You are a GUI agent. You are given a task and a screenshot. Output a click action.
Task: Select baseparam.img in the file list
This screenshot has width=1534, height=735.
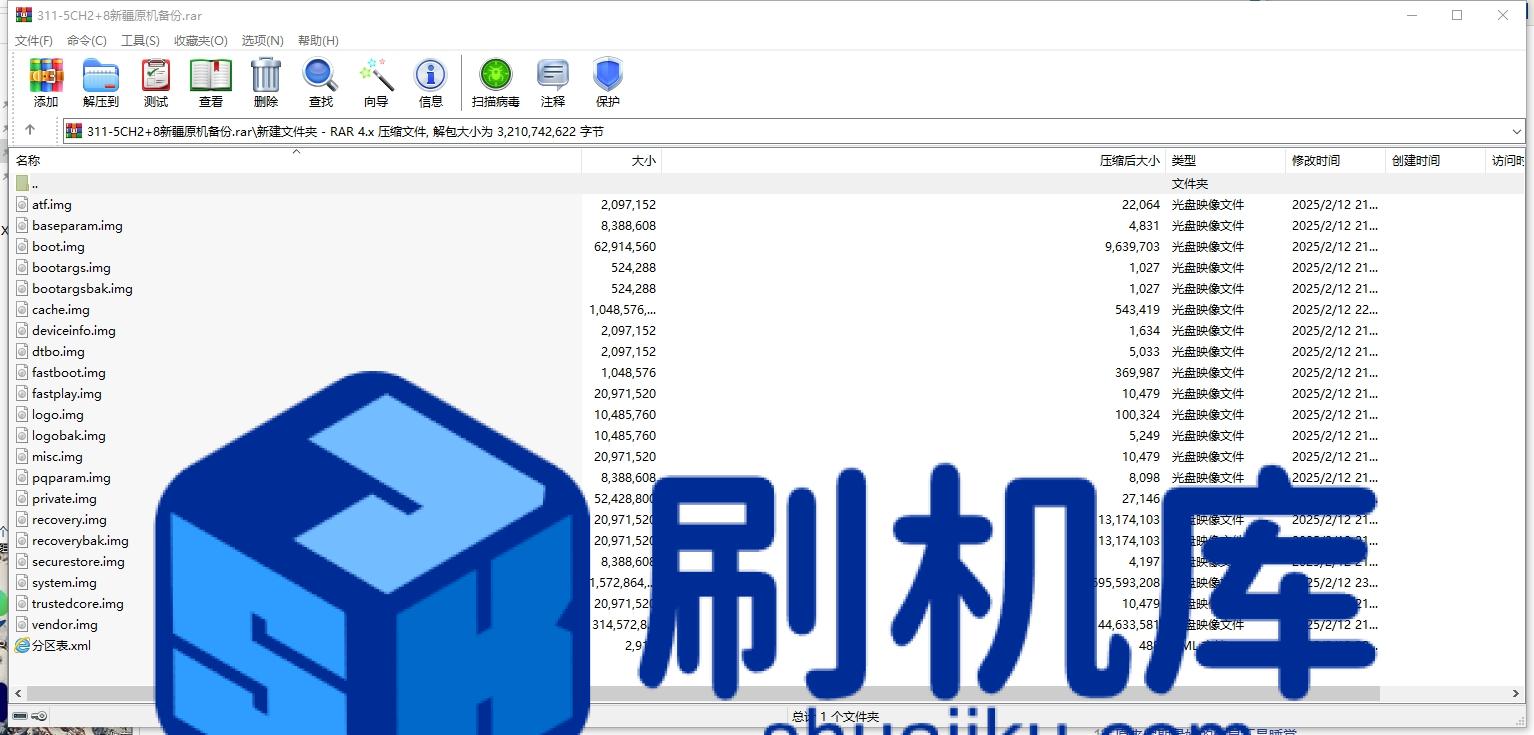click(77, 225)
